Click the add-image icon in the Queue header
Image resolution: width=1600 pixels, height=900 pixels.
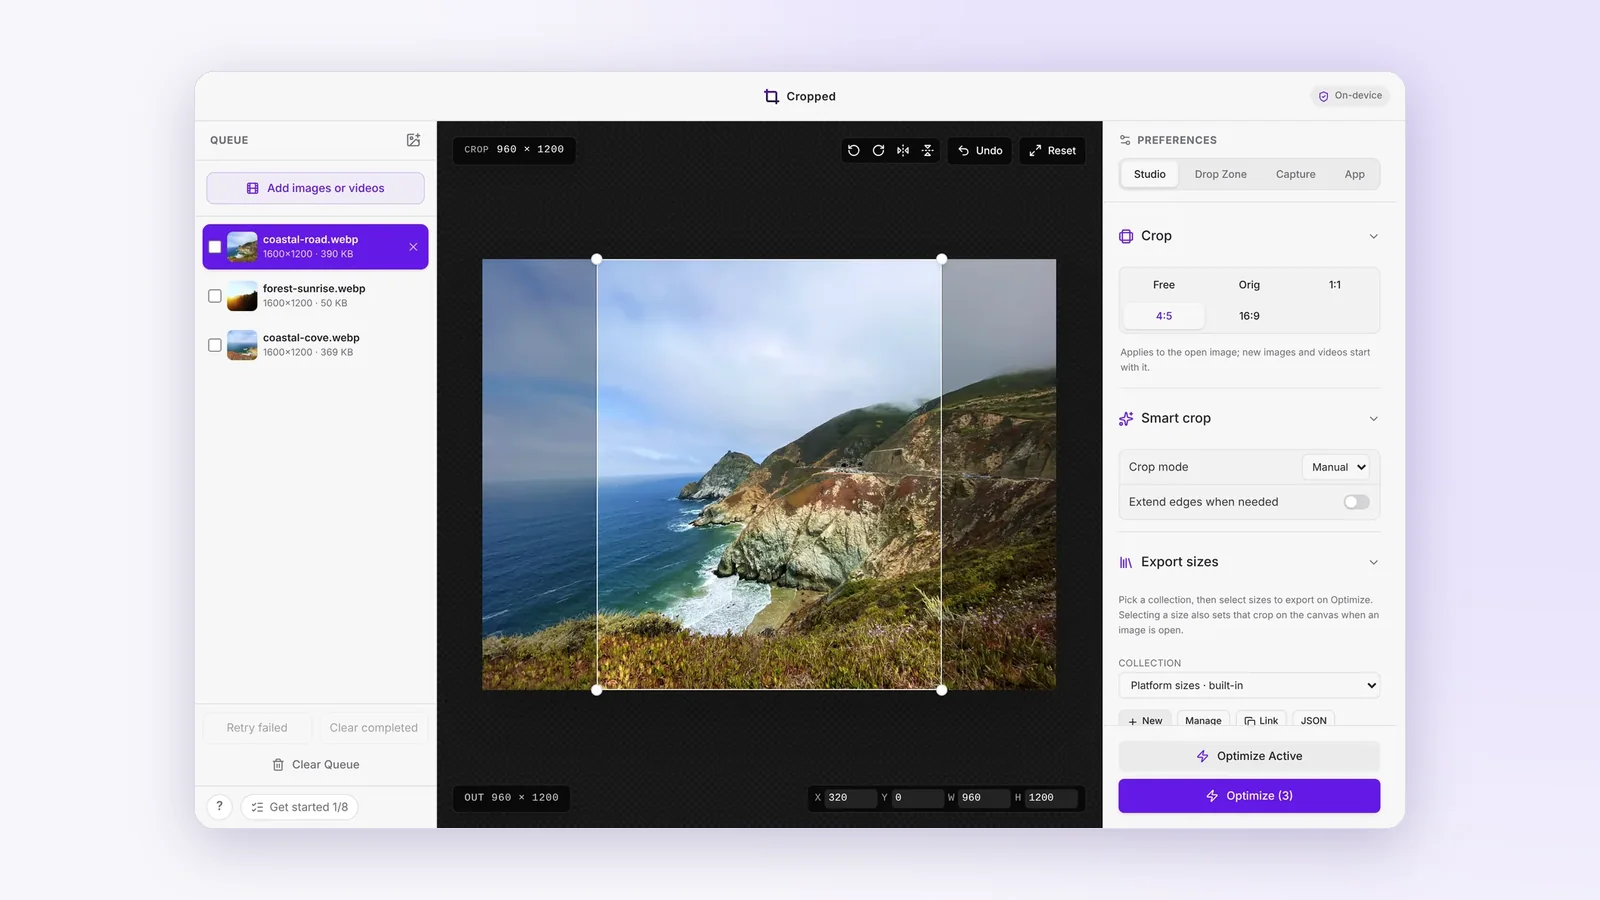point(413,140)
